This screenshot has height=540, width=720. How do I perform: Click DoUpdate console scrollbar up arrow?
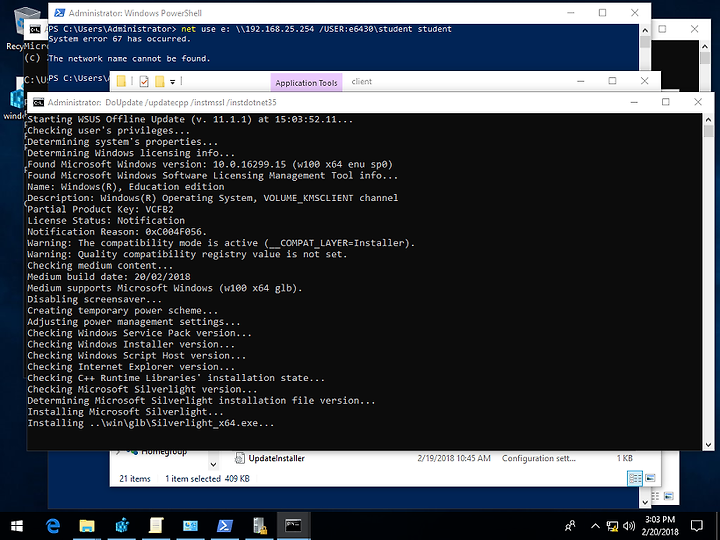708,119
